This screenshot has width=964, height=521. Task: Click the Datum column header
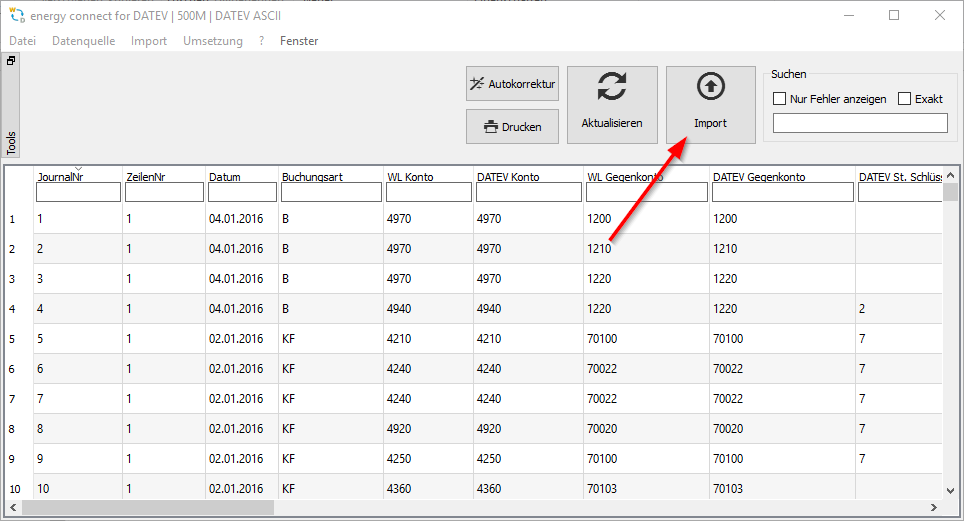tap(224, 177)
